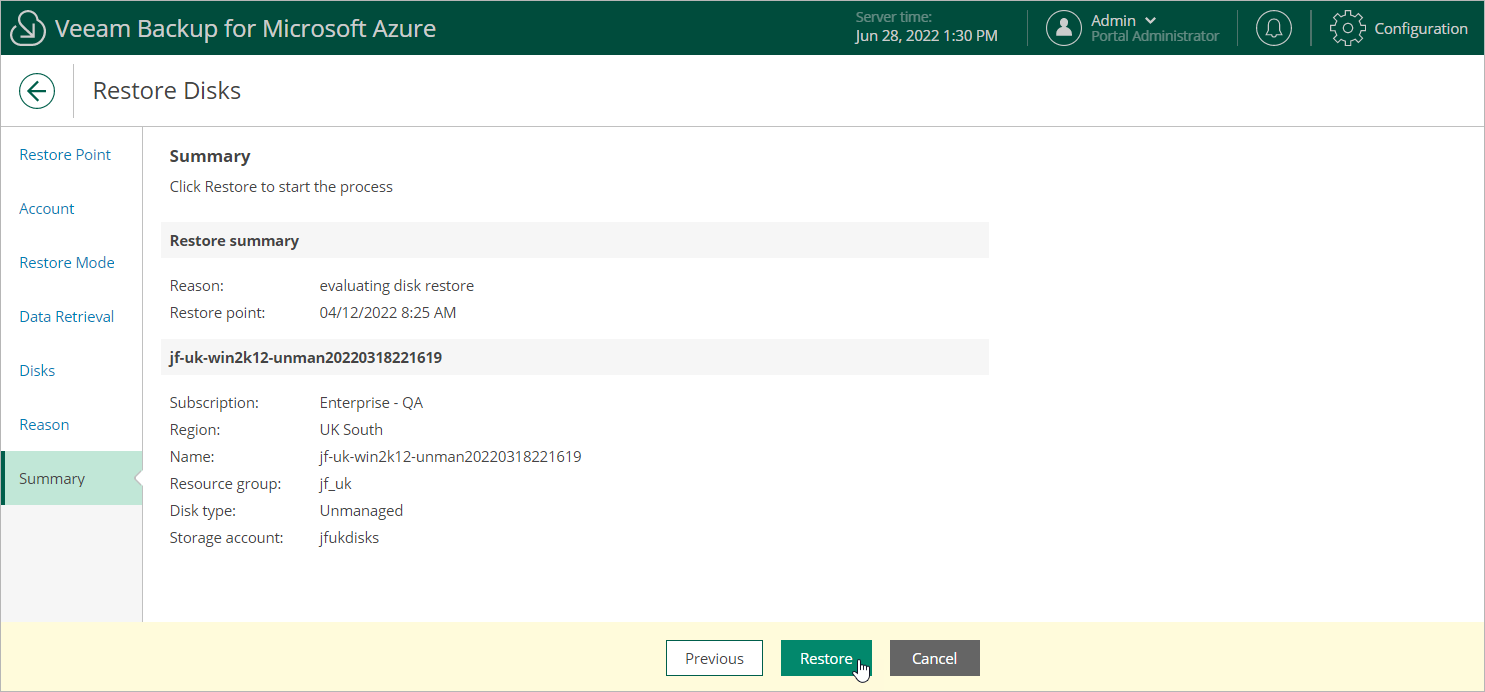The image size is (1485, 692).
Task: Go back using the arrow icon
Action: click(x=37, y=91)
